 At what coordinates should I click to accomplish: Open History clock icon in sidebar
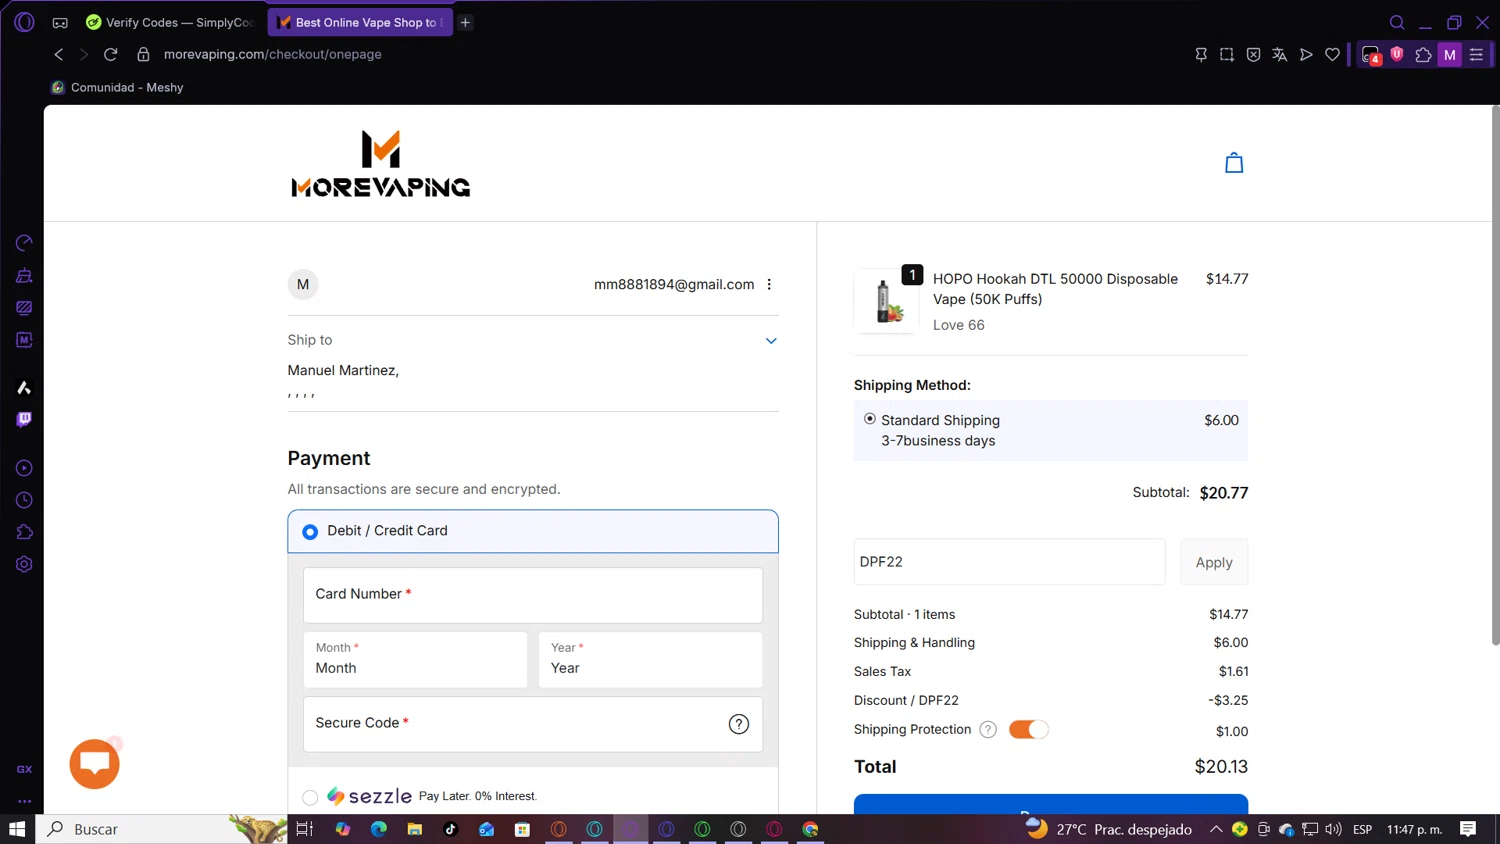coord(24,500)
